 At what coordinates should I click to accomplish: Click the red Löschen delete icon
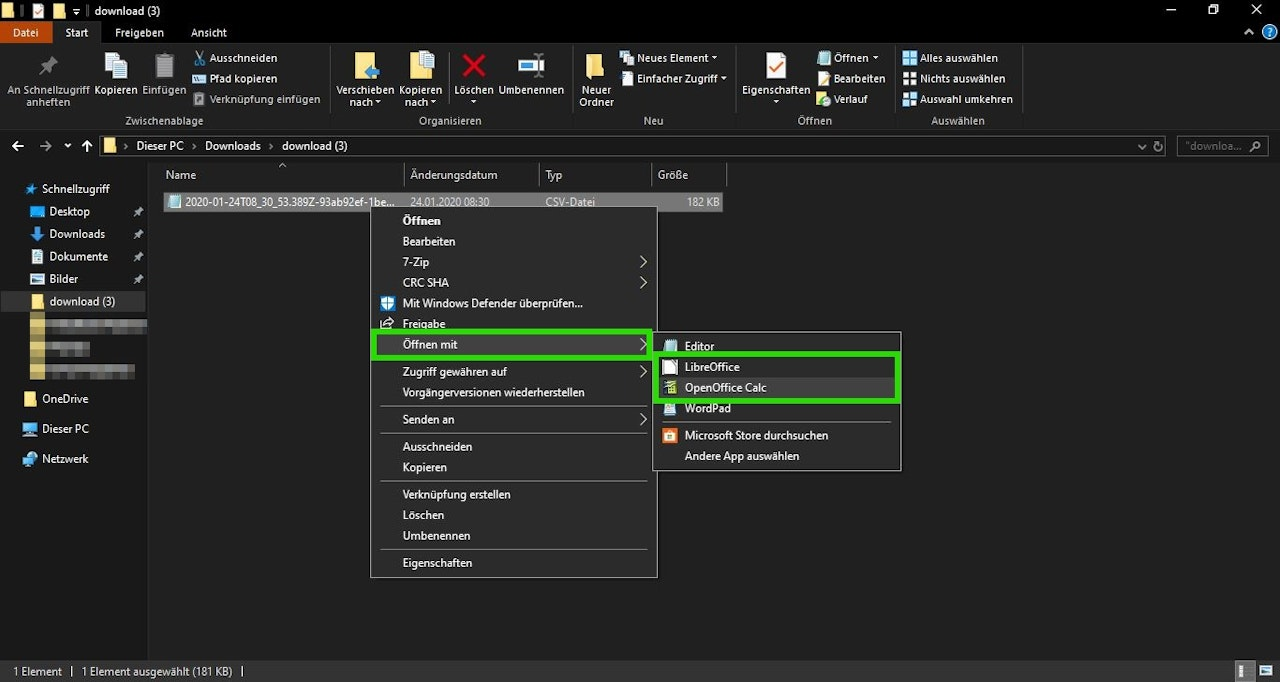[473, 67]
